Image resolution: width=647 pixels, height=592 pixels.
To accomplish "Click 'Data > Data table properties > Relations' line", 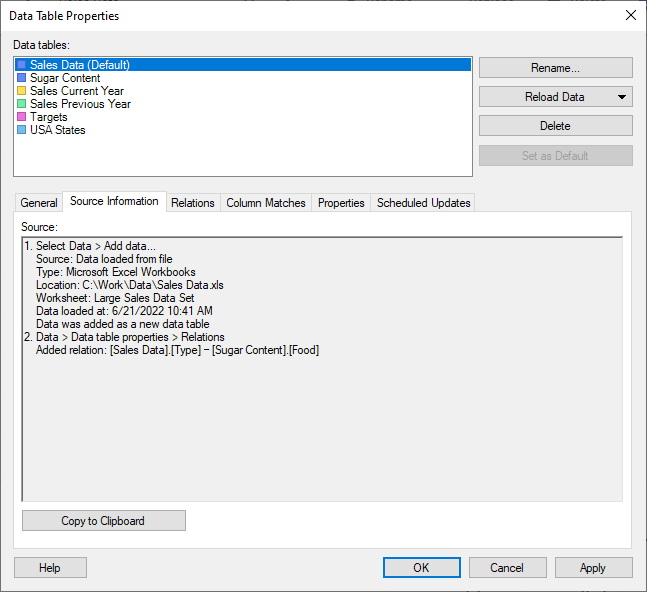I will click(x=130, y=337).
